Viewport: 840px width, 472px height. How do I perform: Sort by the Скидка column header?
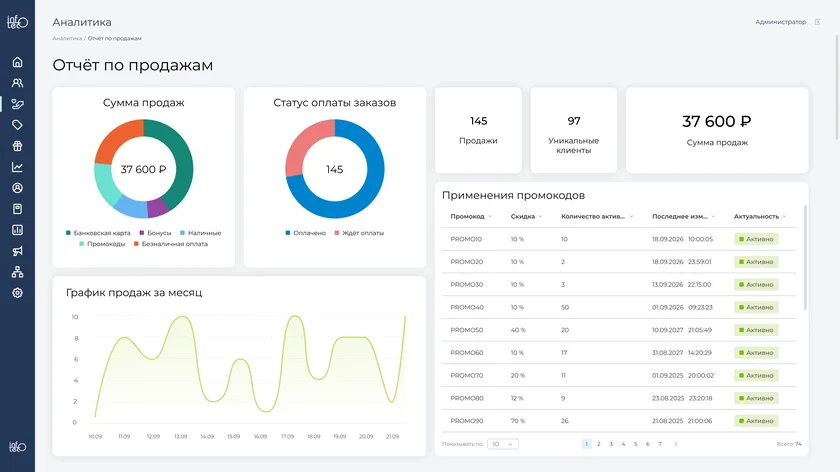pyautogui.click(x=526, y=216)
